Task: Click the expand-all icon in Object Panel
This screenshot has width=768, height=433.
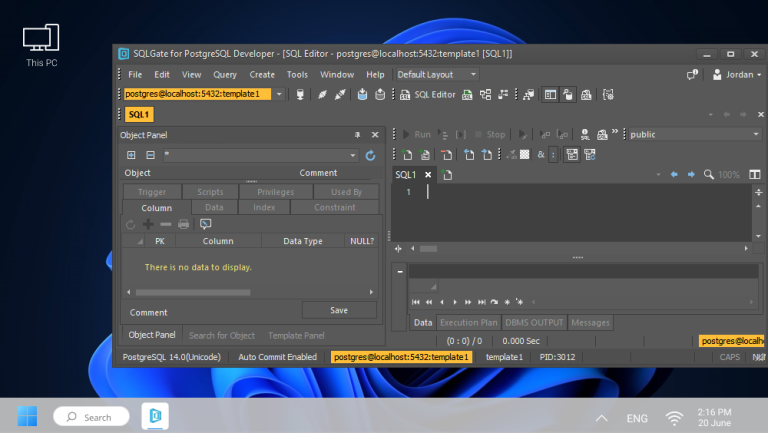Action: pyautogui.click(x=131, y=155)
